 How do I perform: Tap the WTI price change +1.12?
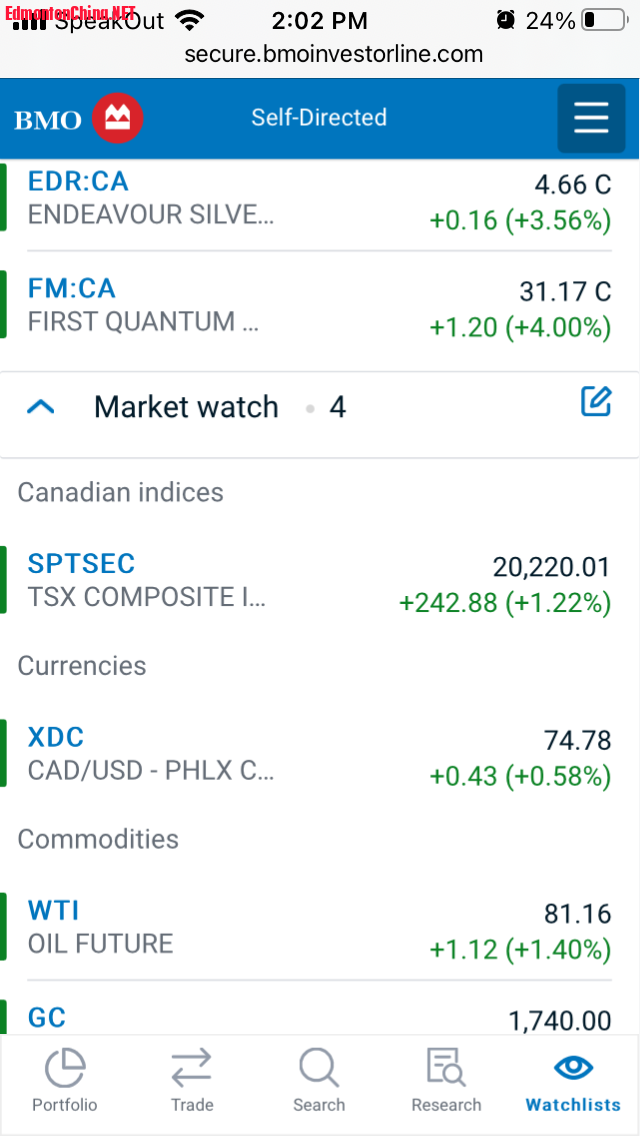tap(462, 950)
